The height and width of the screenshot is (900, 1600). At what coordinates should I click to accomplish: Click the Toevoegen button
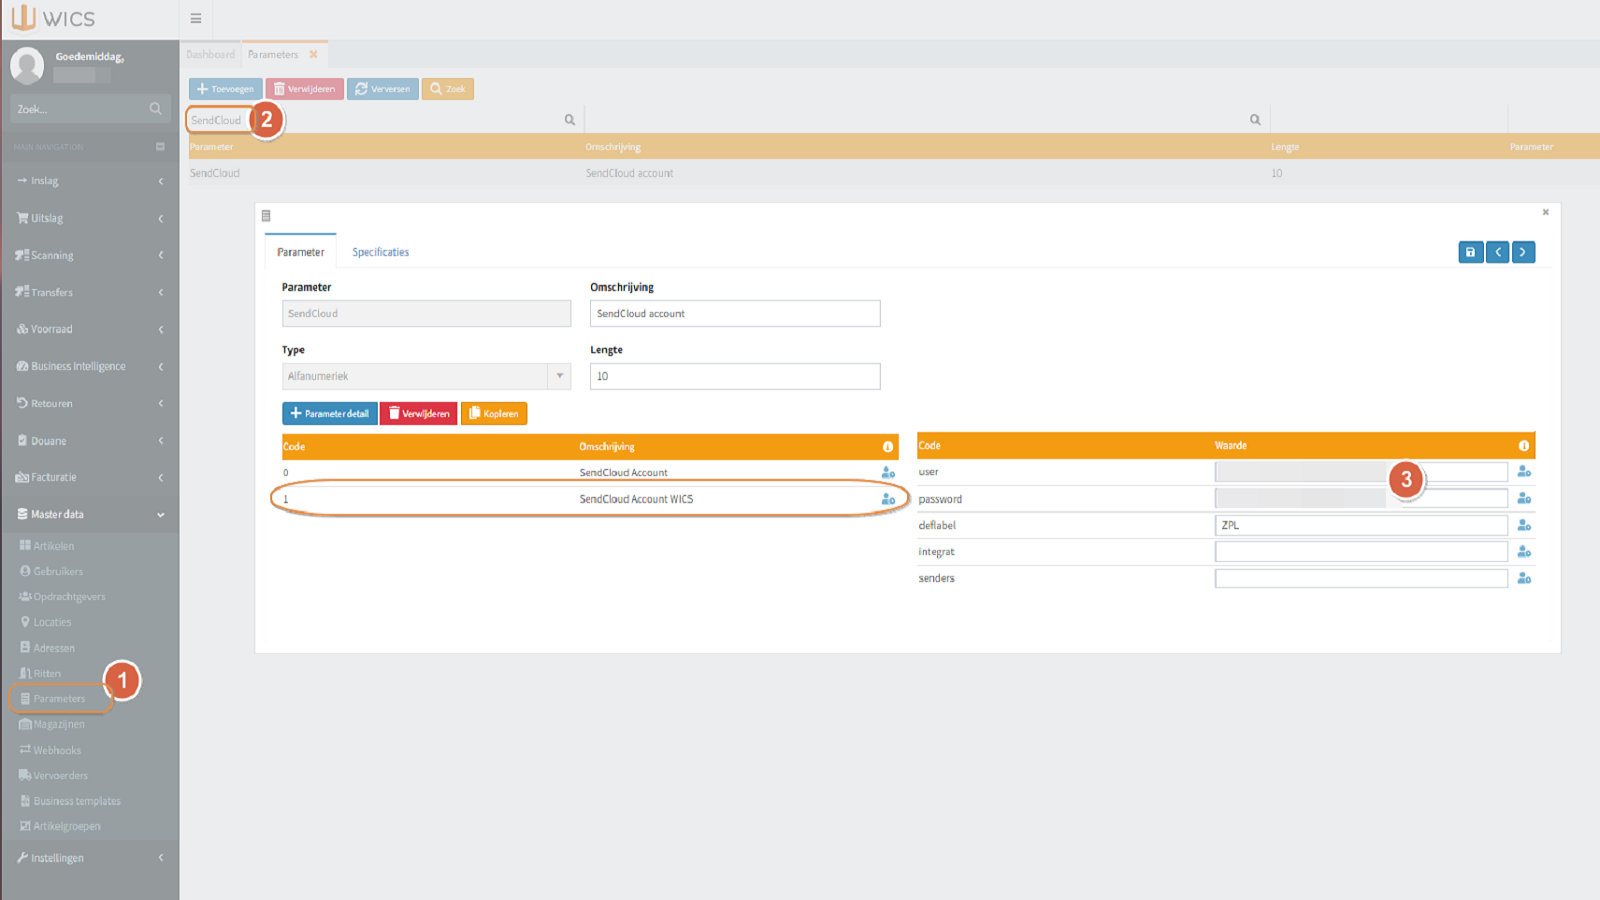[225, 89]
